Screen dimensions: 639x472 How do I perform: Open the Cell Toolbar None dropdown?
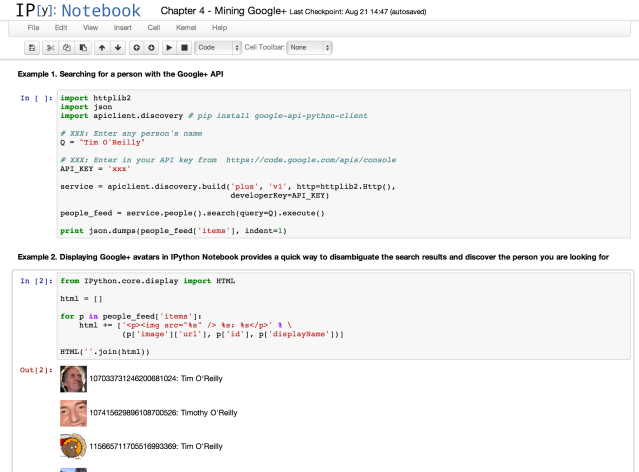coord(309,48)
